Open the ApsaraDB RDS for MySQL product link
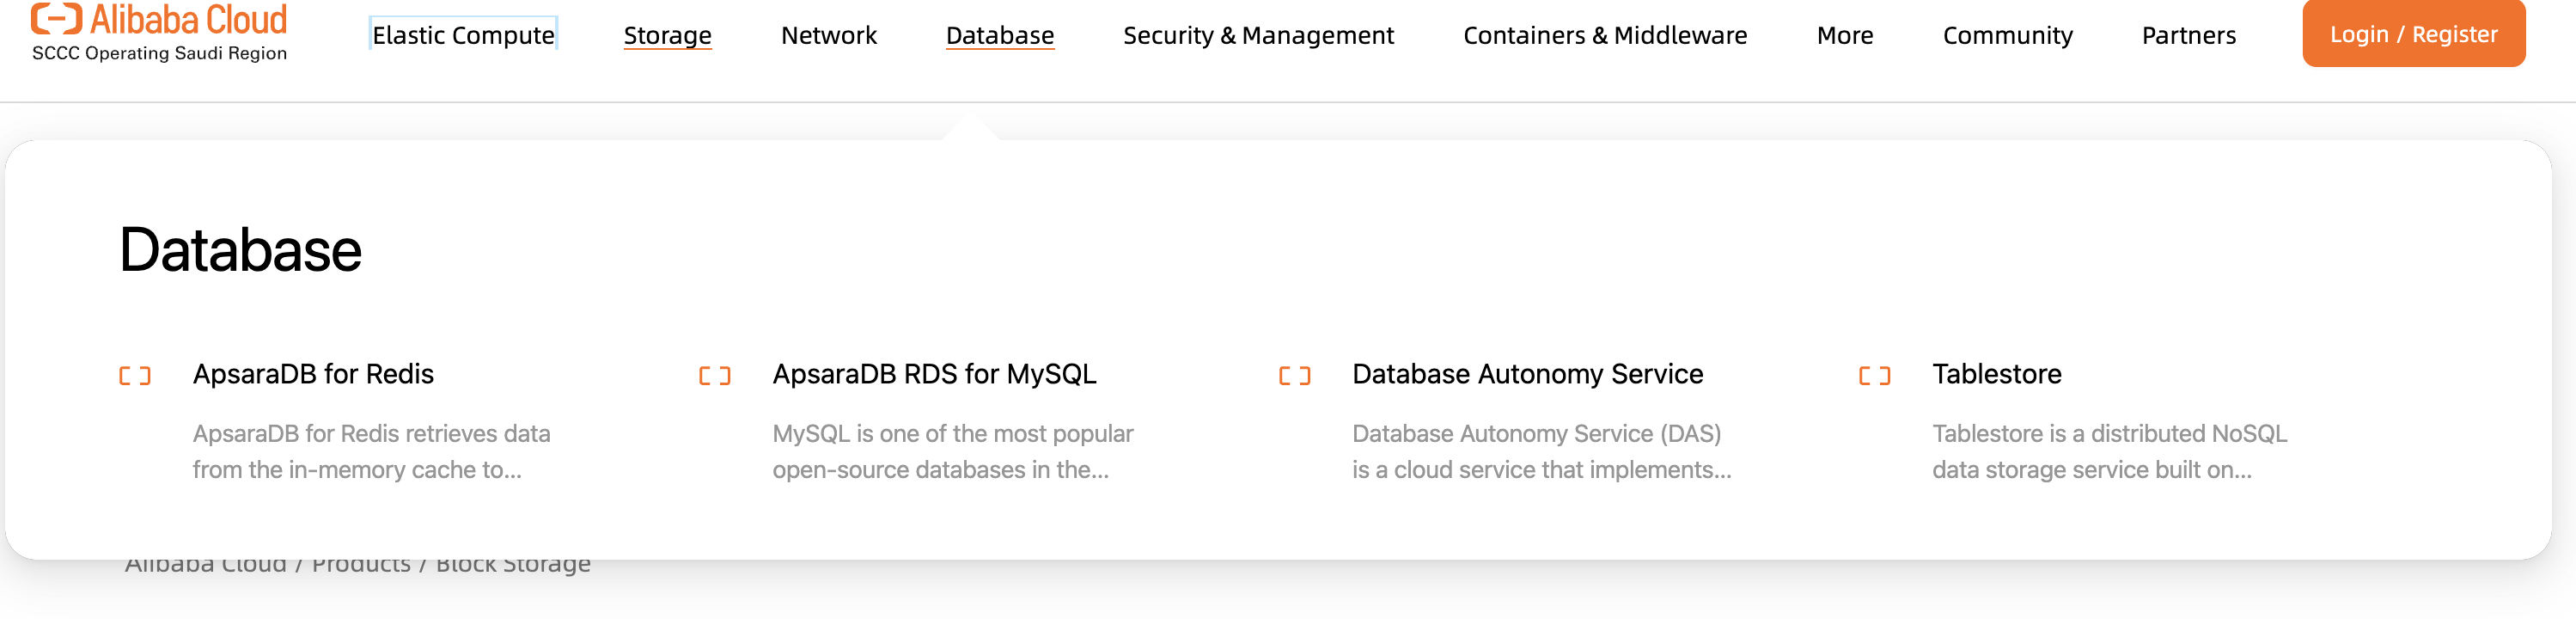This screenshot has height=619, width=2576. [934, 374]
